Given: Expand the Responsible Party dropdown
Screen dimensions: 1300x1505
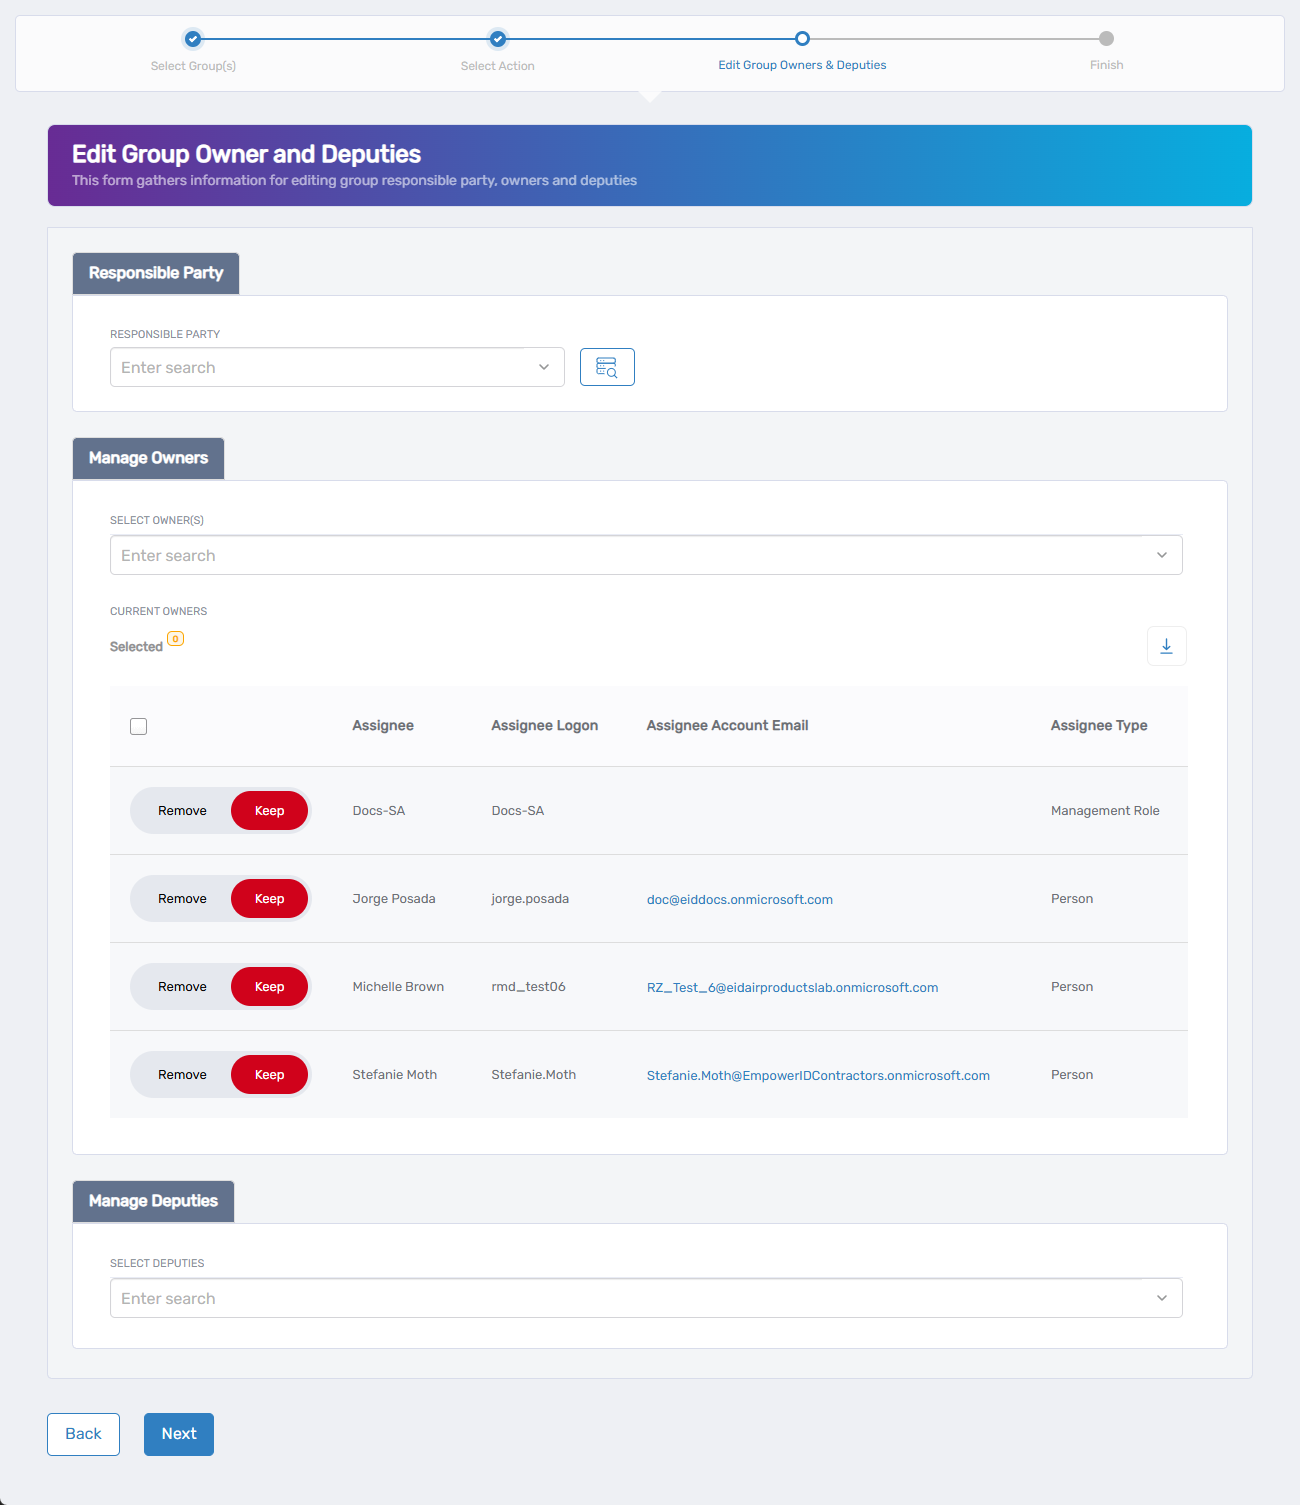Looking at the screenshot, I should point(544,367).
